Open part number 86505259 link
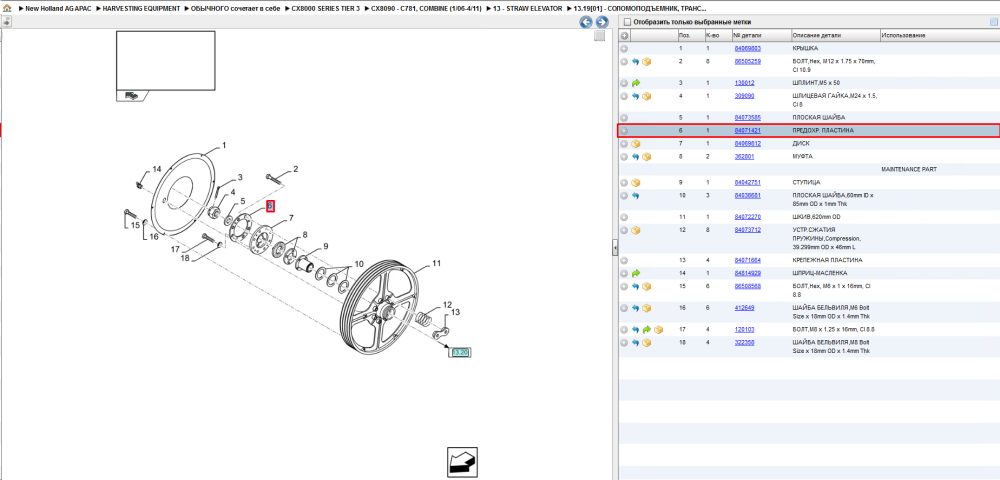The image size is (1000, 480). pos(747,62)
